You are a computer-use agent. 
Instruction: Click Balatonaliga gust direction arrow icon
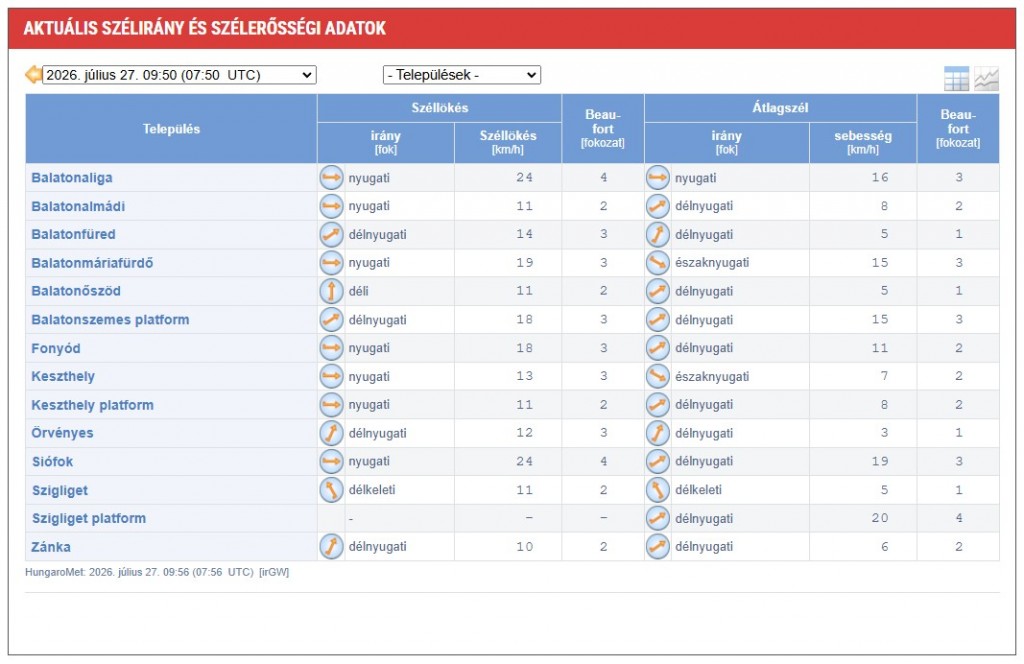point(331,178)
